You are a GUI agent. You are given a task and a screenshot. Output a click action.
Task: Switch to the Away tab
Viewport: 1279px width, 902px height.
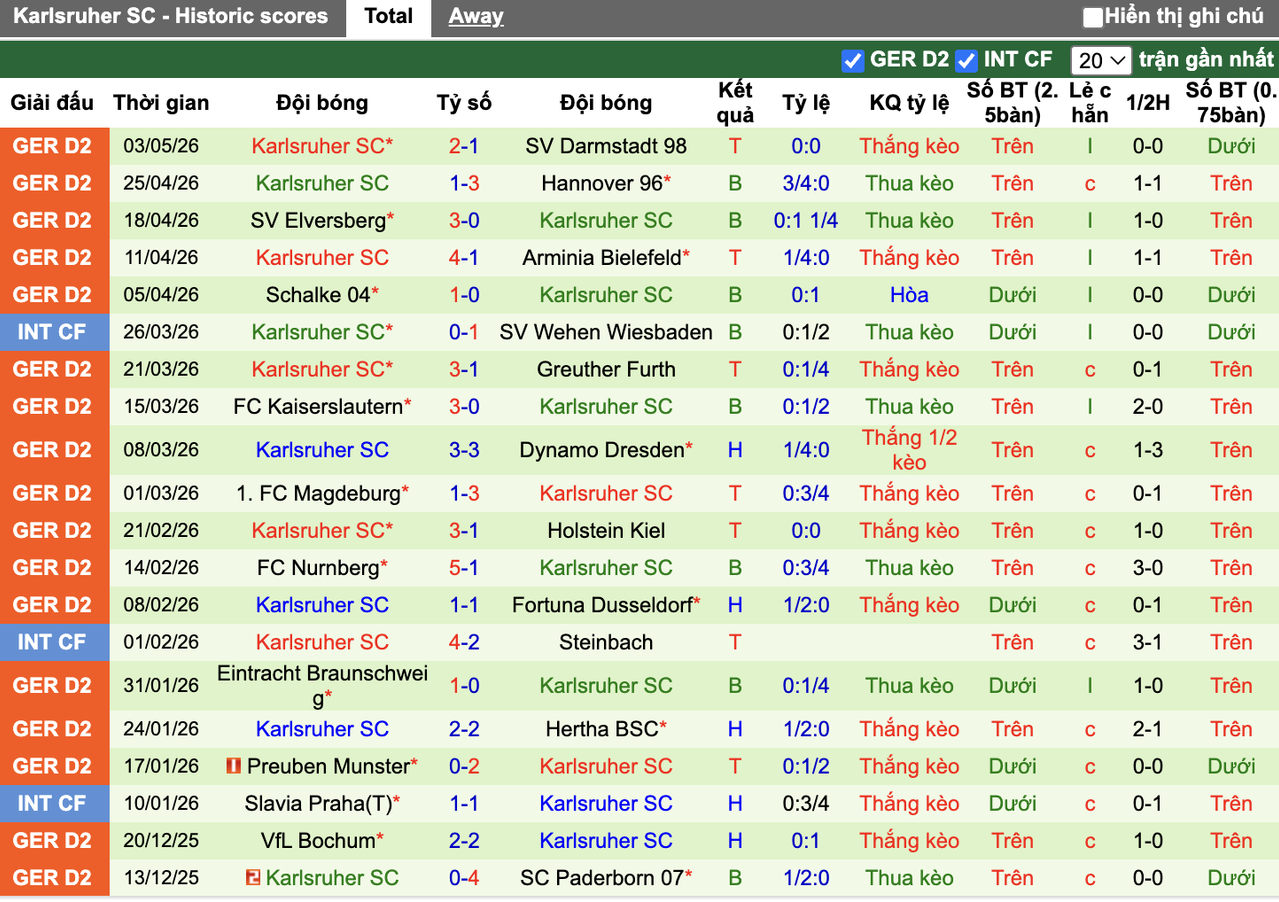click(476, 17)
